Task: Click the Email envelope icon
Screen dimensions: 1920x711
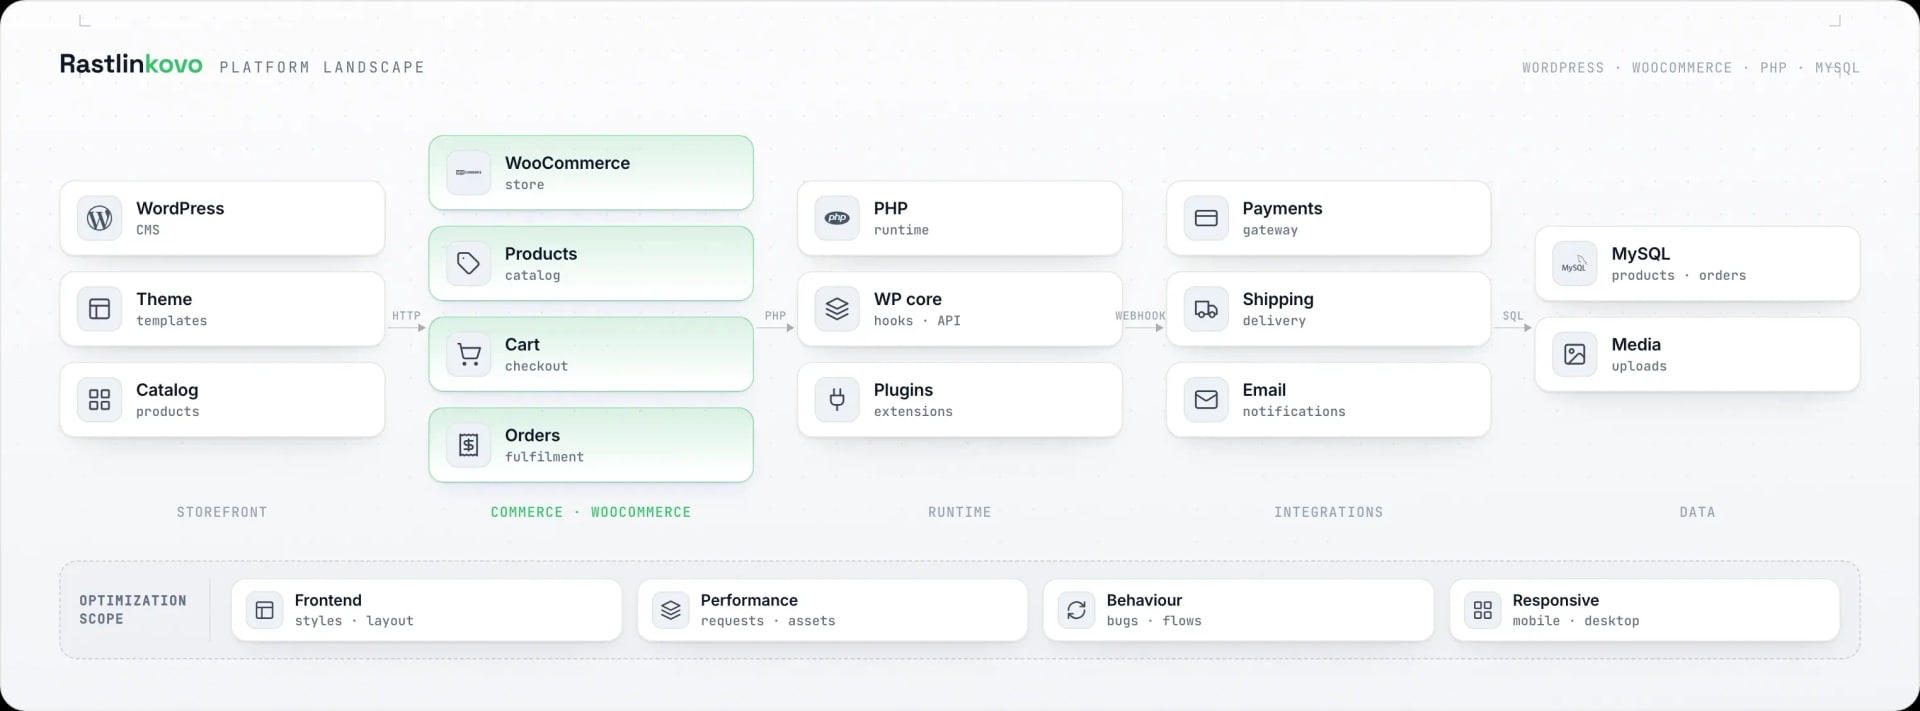Action: tap(1206, 400)
